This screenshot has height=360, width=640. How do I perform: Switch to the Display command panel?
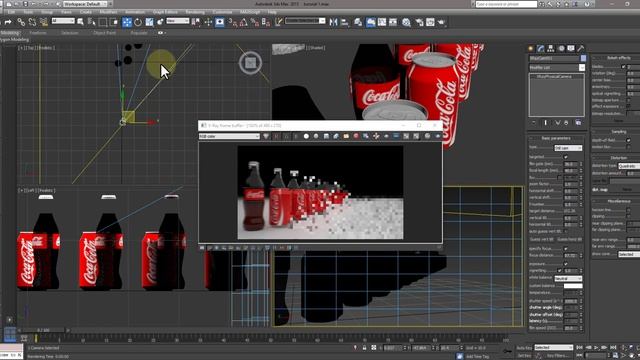(571, 49)
